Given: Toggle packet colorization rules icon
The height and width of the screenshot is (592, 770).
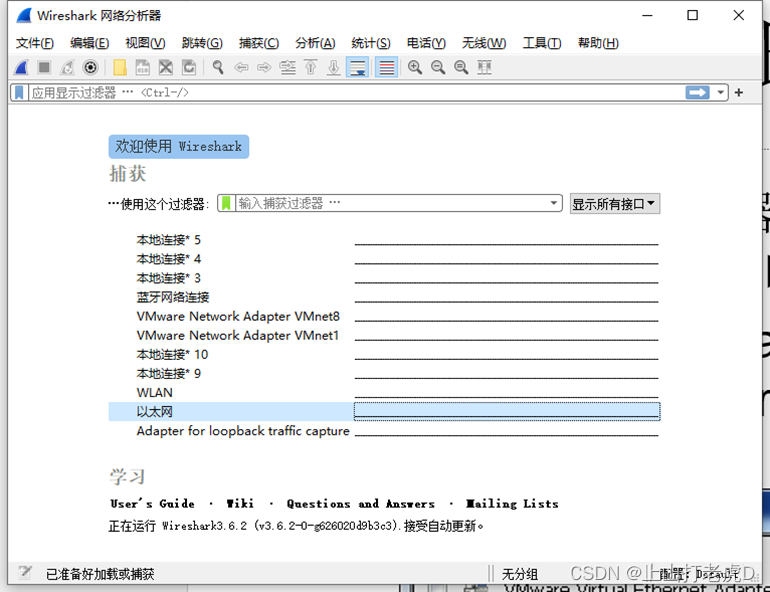Looking at the screenshot, I should tap(386, 67).
